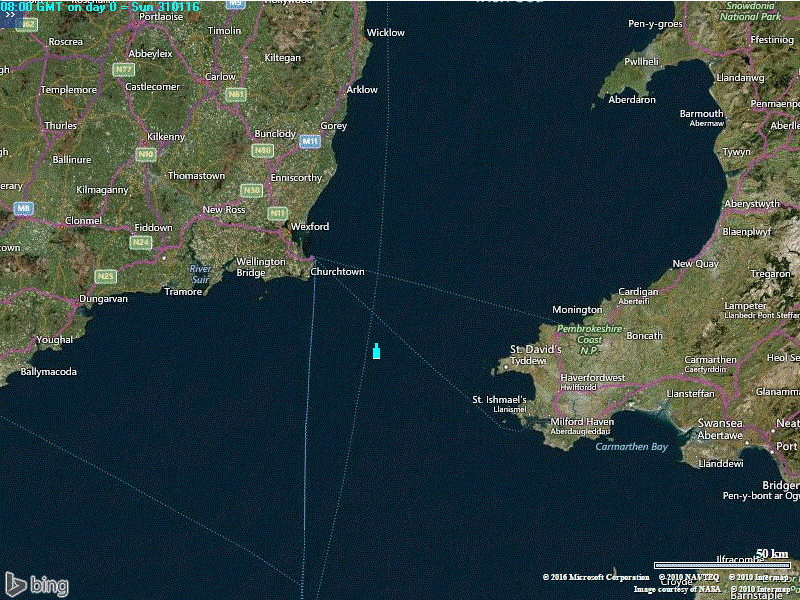Click the N24 road shield near Fiddown
This screenshot has width=800, height=600.
[141, 242]
